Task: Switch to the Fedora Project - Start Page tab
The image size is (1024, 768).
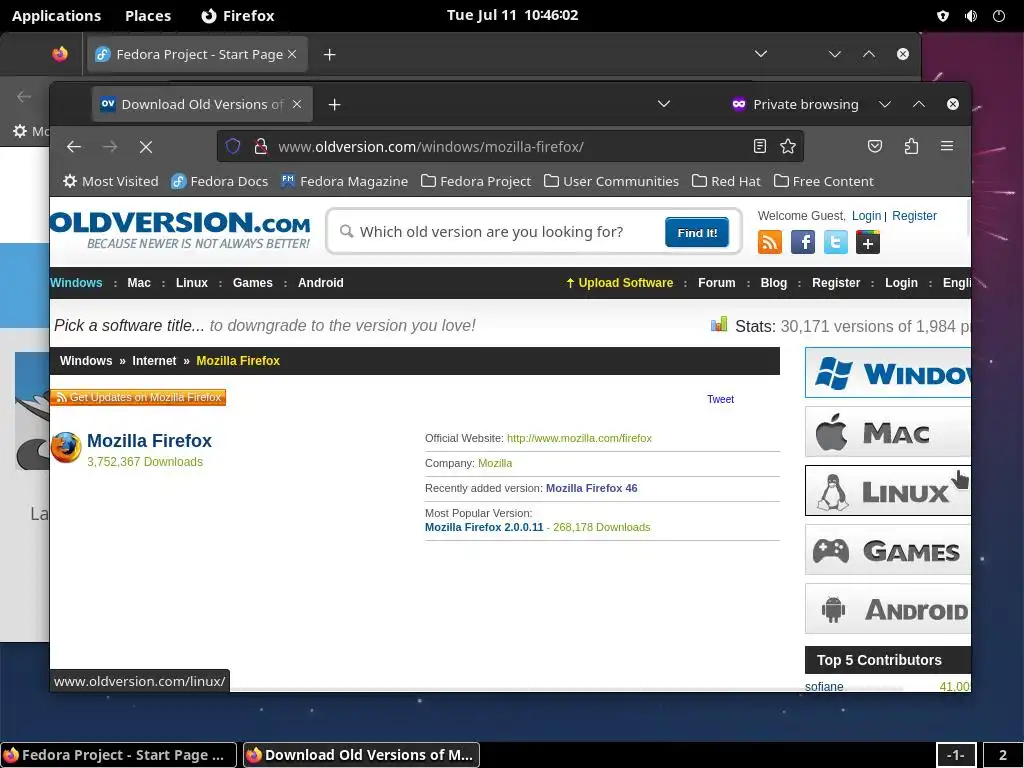Action: tap(197, 55)
